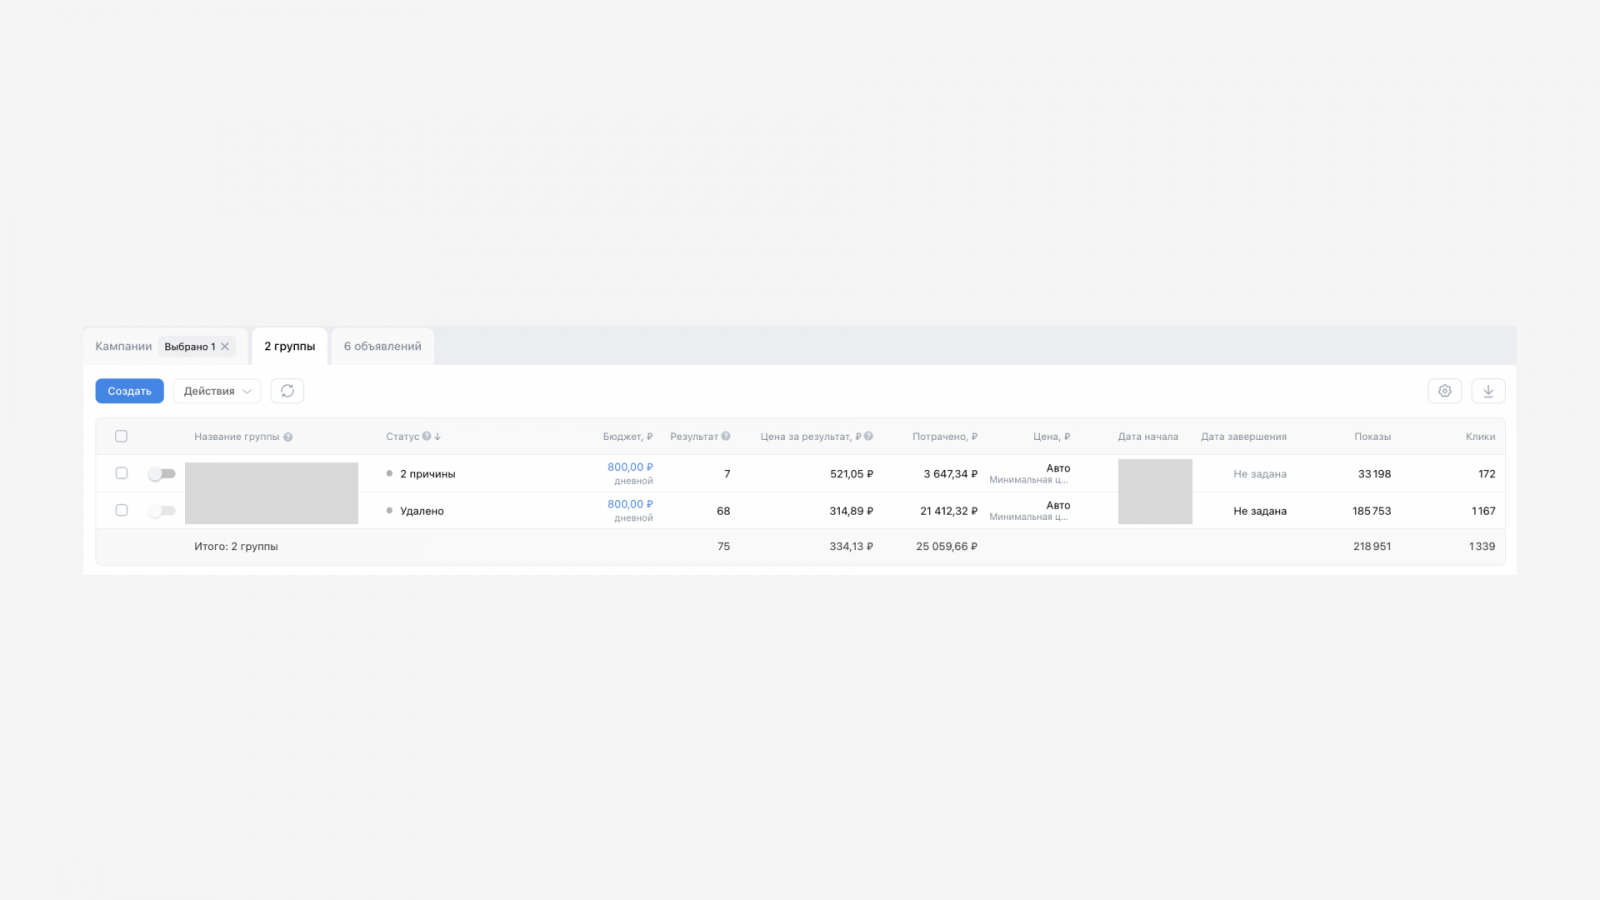Open the '6 объявлений' tab
The image size is (1600, 900).
pos(382,347)
